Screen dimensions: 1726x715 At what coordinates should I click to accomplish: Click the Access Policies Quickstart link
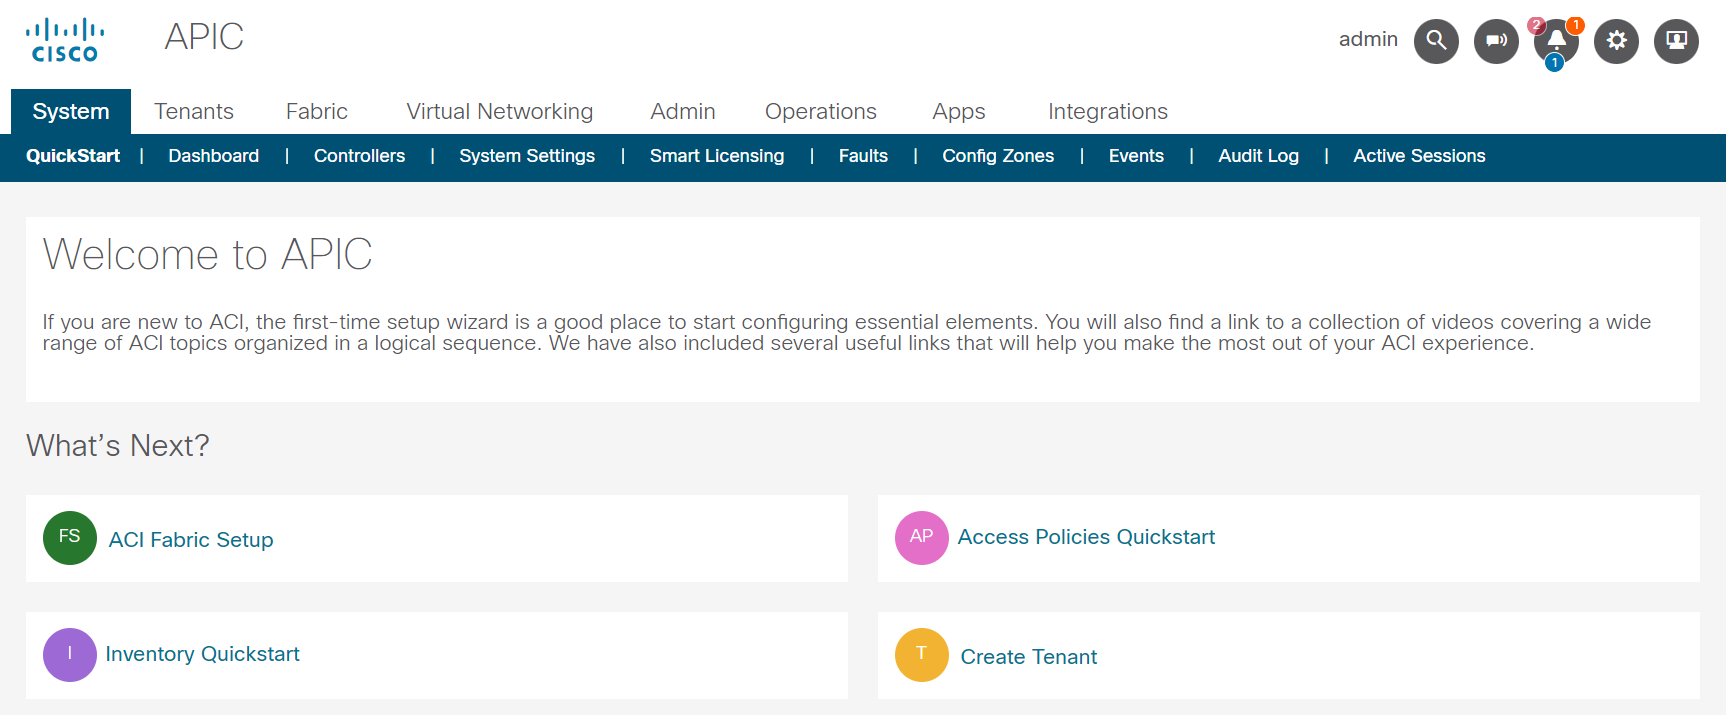[1086, 537]
